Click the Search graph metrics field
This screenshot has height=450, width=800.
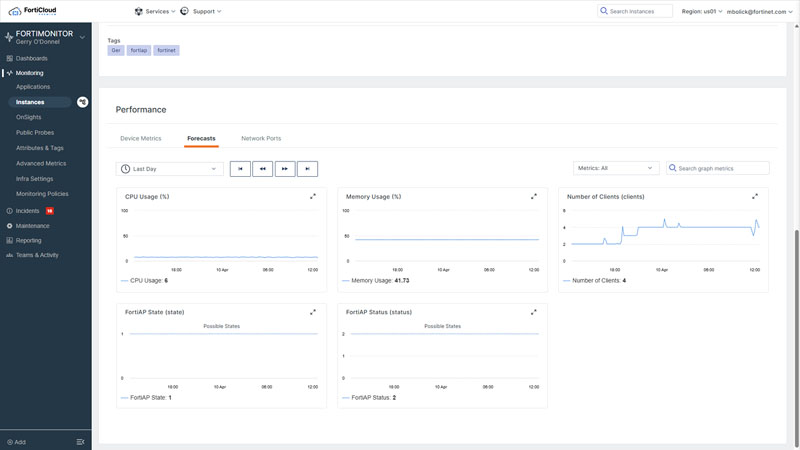(722, 168)
